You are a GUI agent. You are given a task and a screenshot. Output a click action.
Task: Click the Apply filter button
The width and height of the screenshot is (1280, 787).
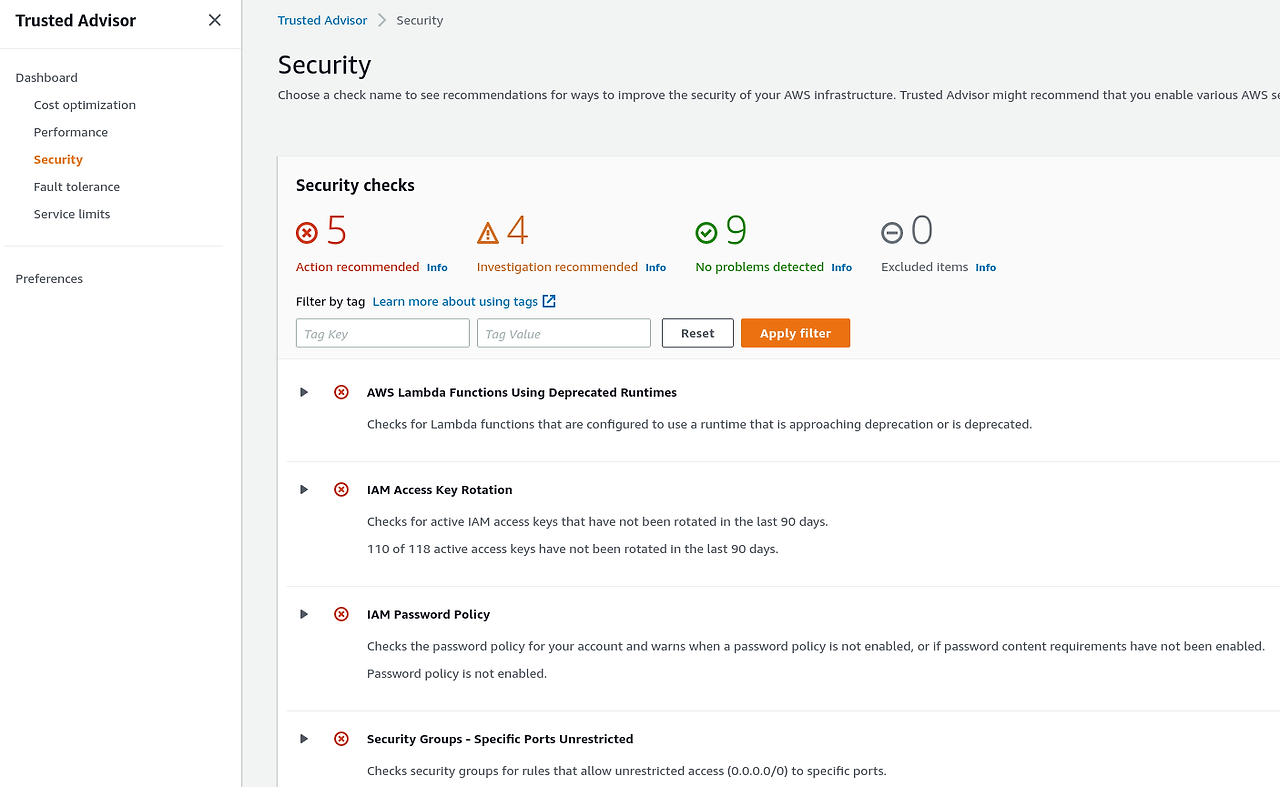pyautogui.click(x=795, y=333)
